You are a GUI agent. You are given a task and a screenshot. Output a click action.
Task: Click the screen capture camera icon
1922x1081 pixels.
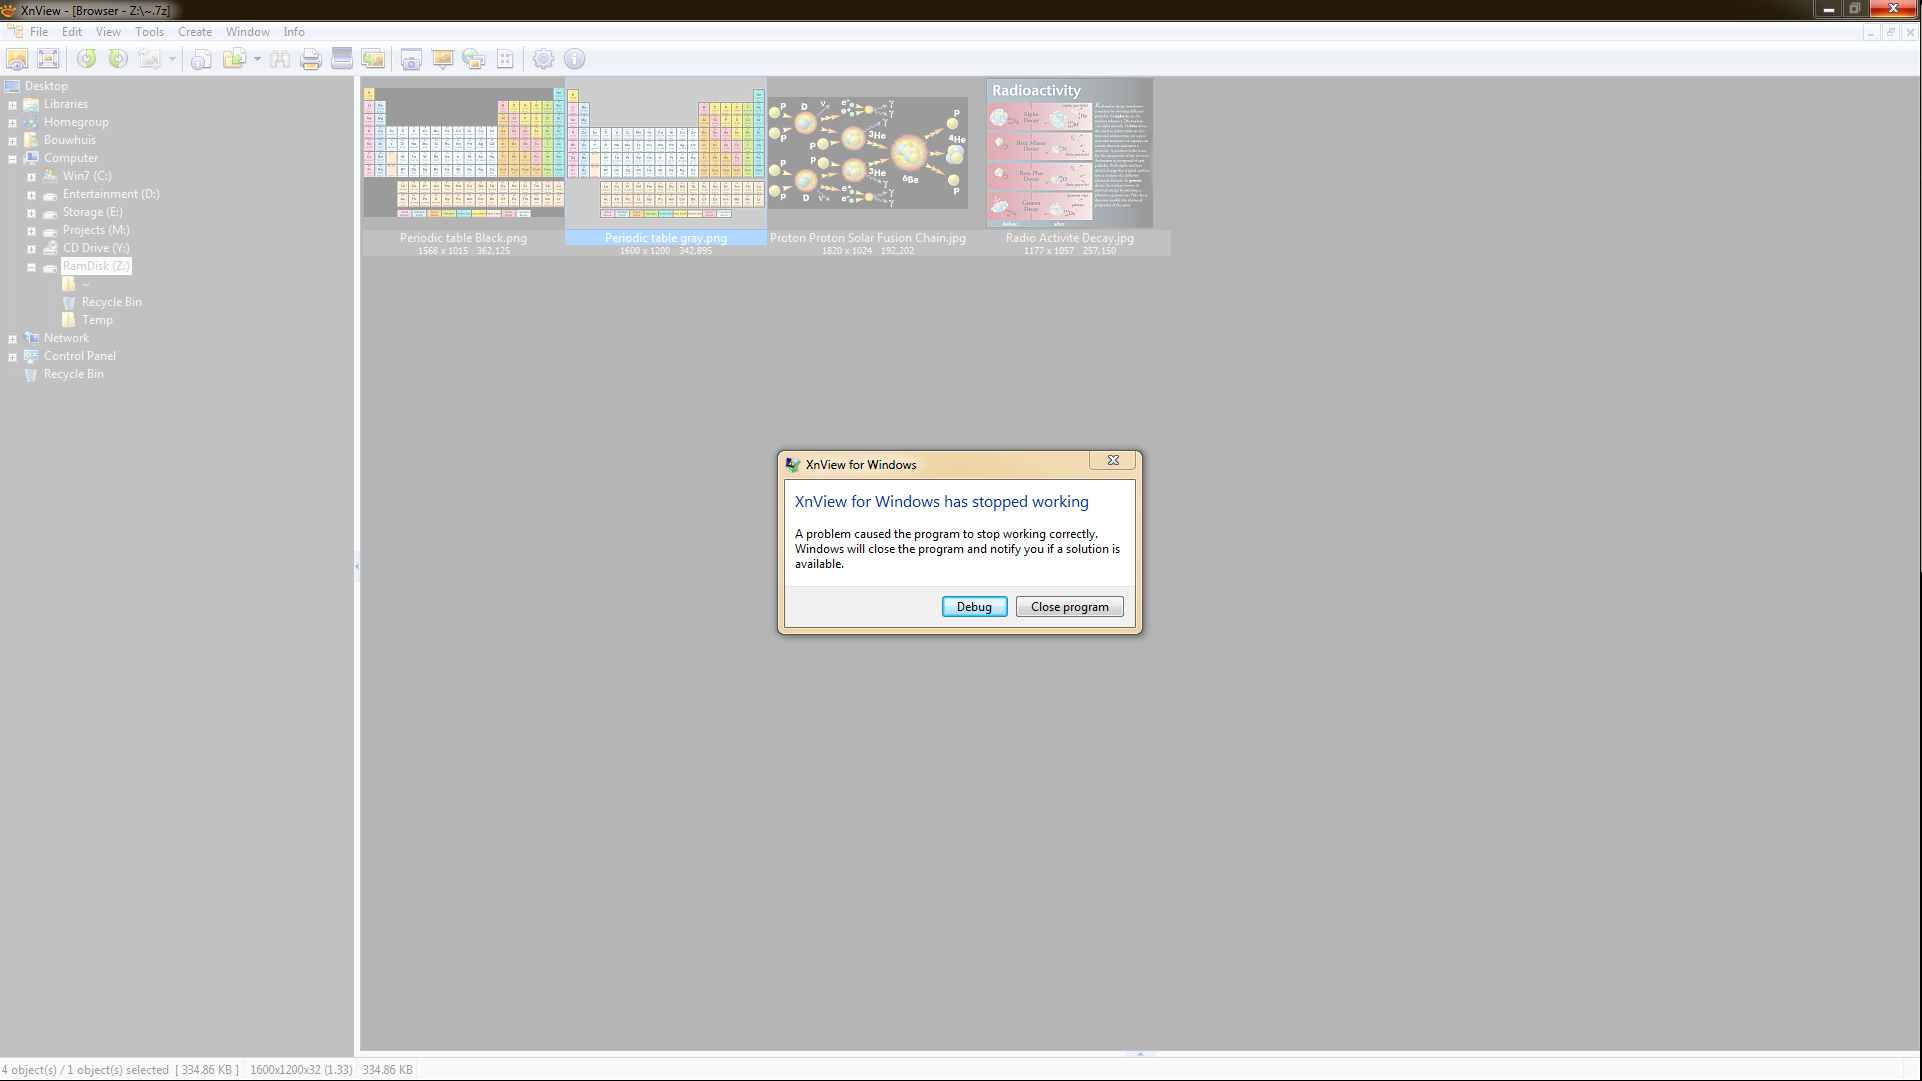click(x=411, y=59)
